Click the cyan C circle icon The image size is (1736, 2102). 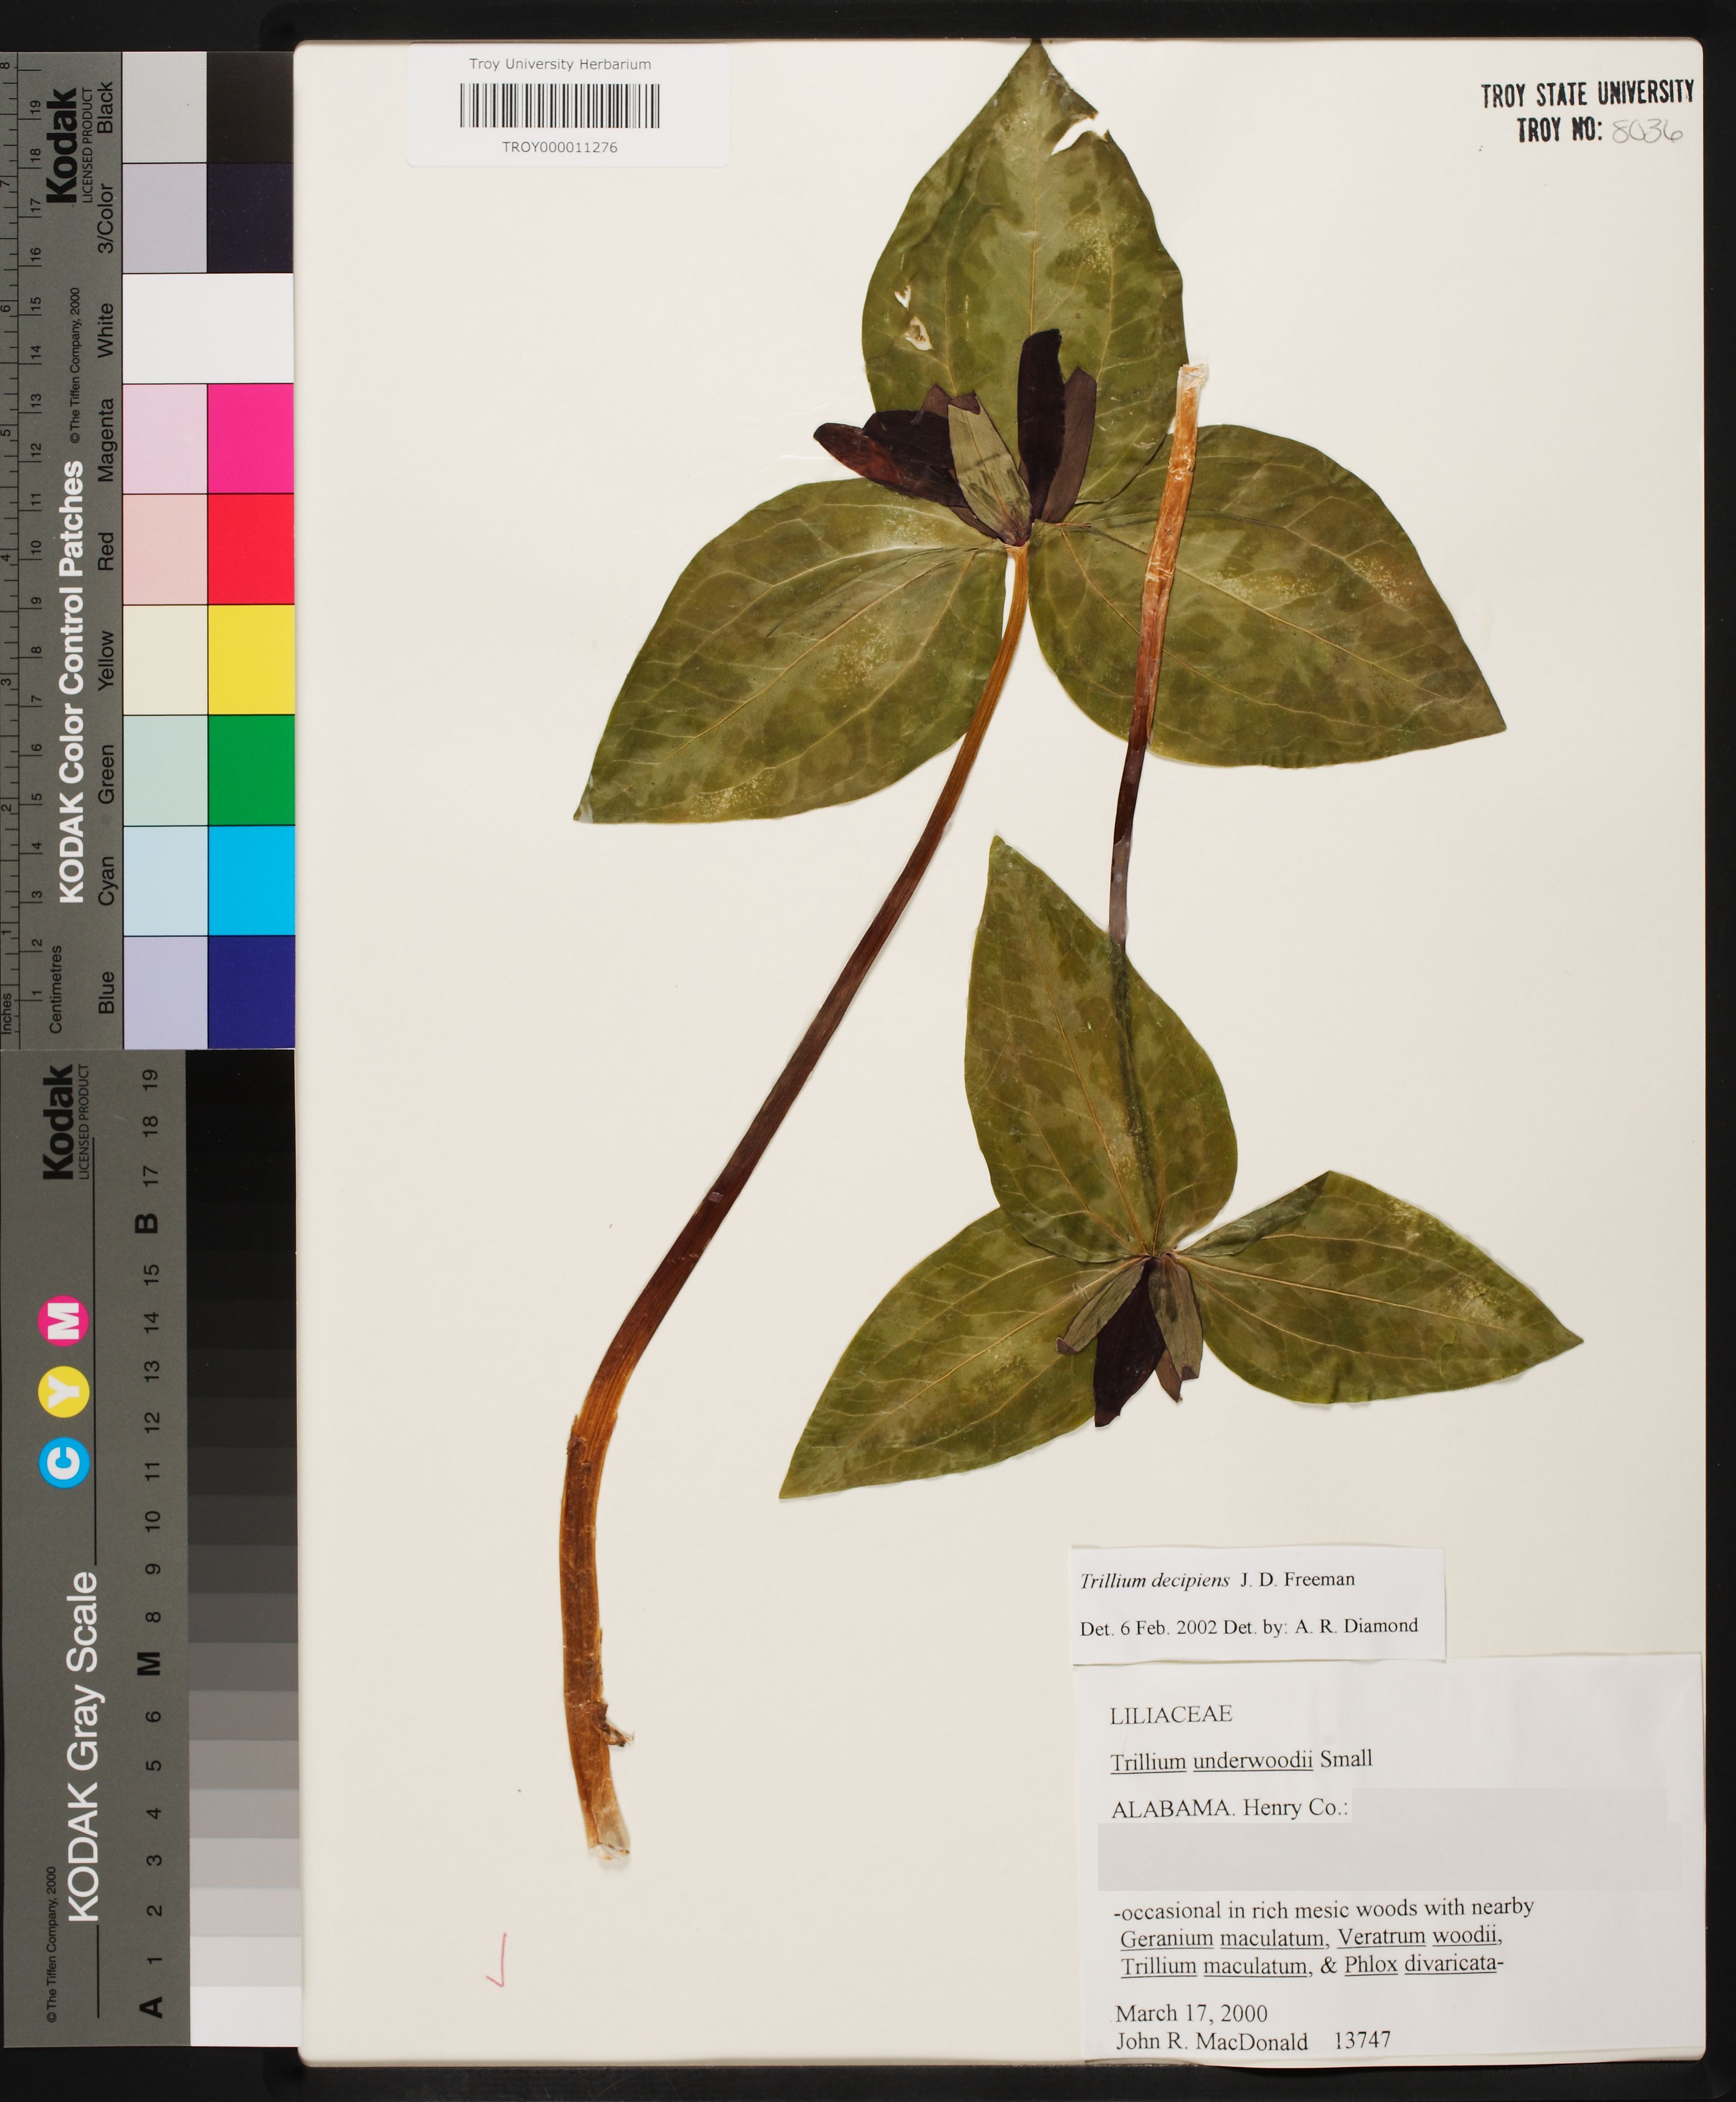[x=64, y=1464]
